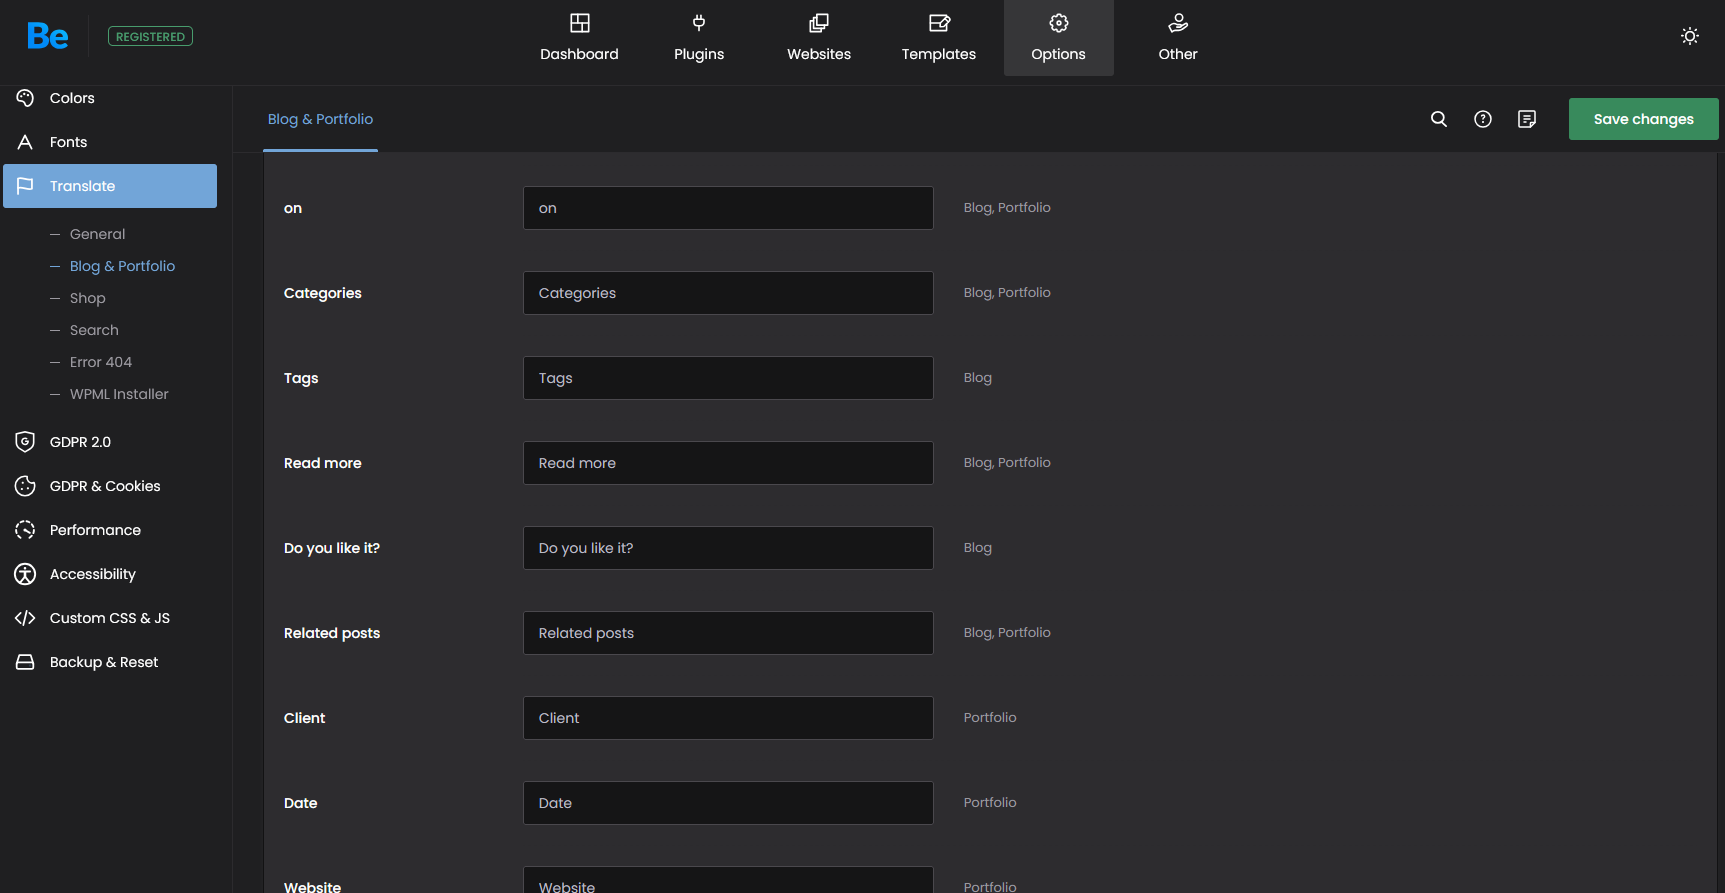Expand the Colors sidebar section

click(x=72, y=98)
